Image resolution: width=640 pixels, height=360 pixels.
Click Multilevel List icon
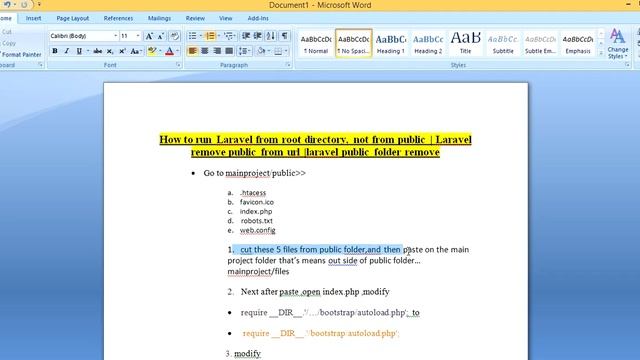point(229,36)
